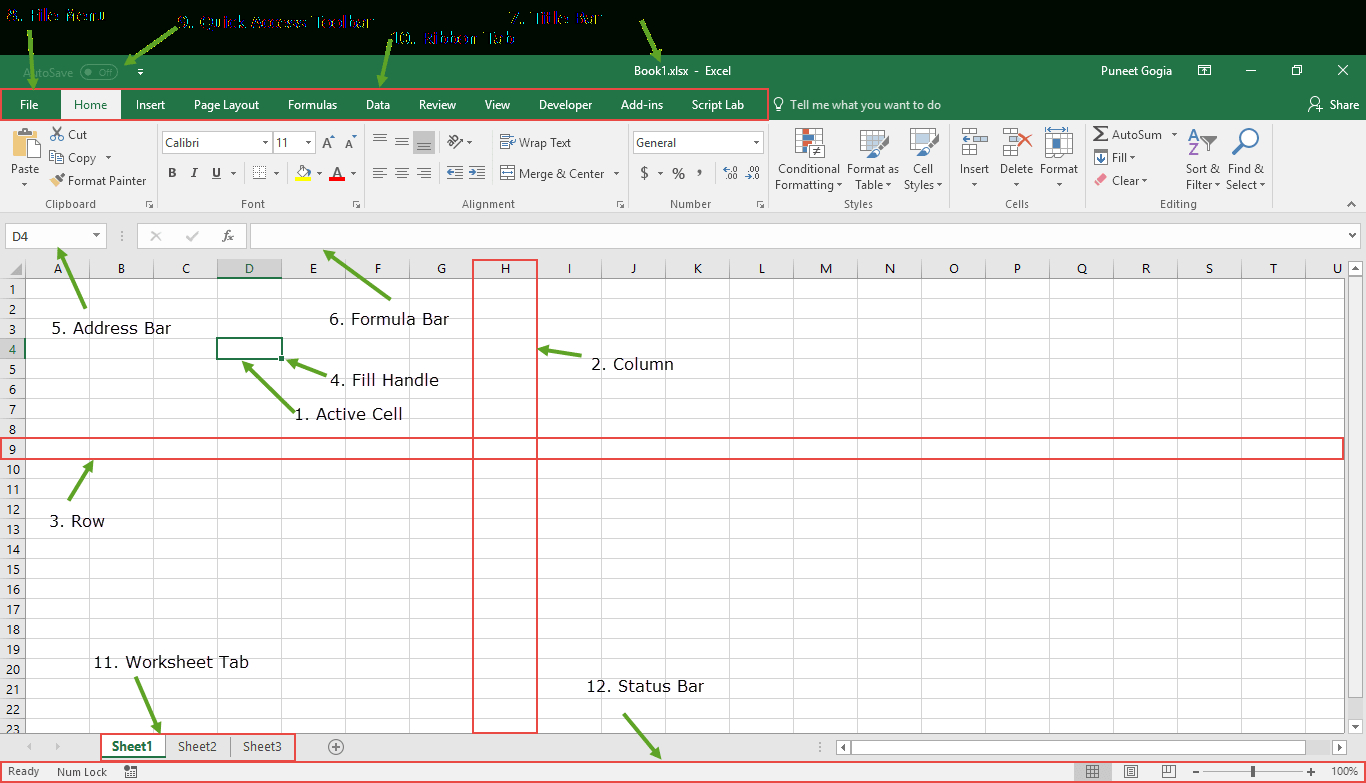Viewport: 1366px width, 783px height.
Task: Open Sort & Filter
Action: click(1202, 160)
